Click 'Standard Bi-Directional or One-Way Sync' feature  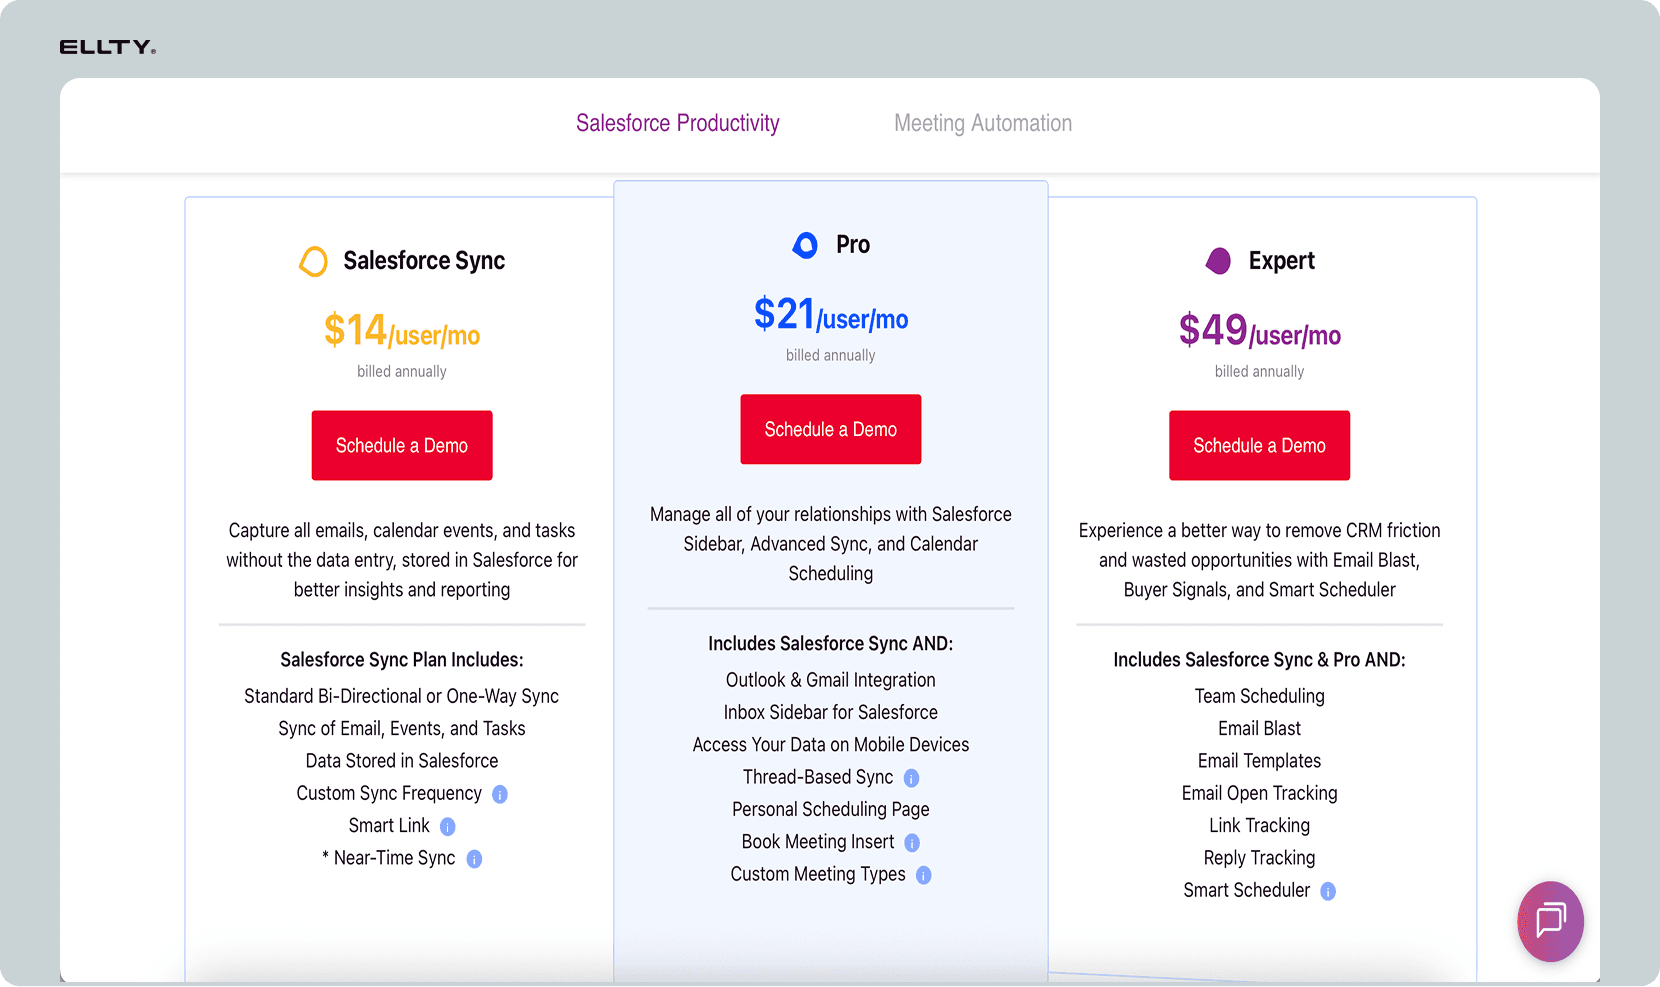(402, 696)
